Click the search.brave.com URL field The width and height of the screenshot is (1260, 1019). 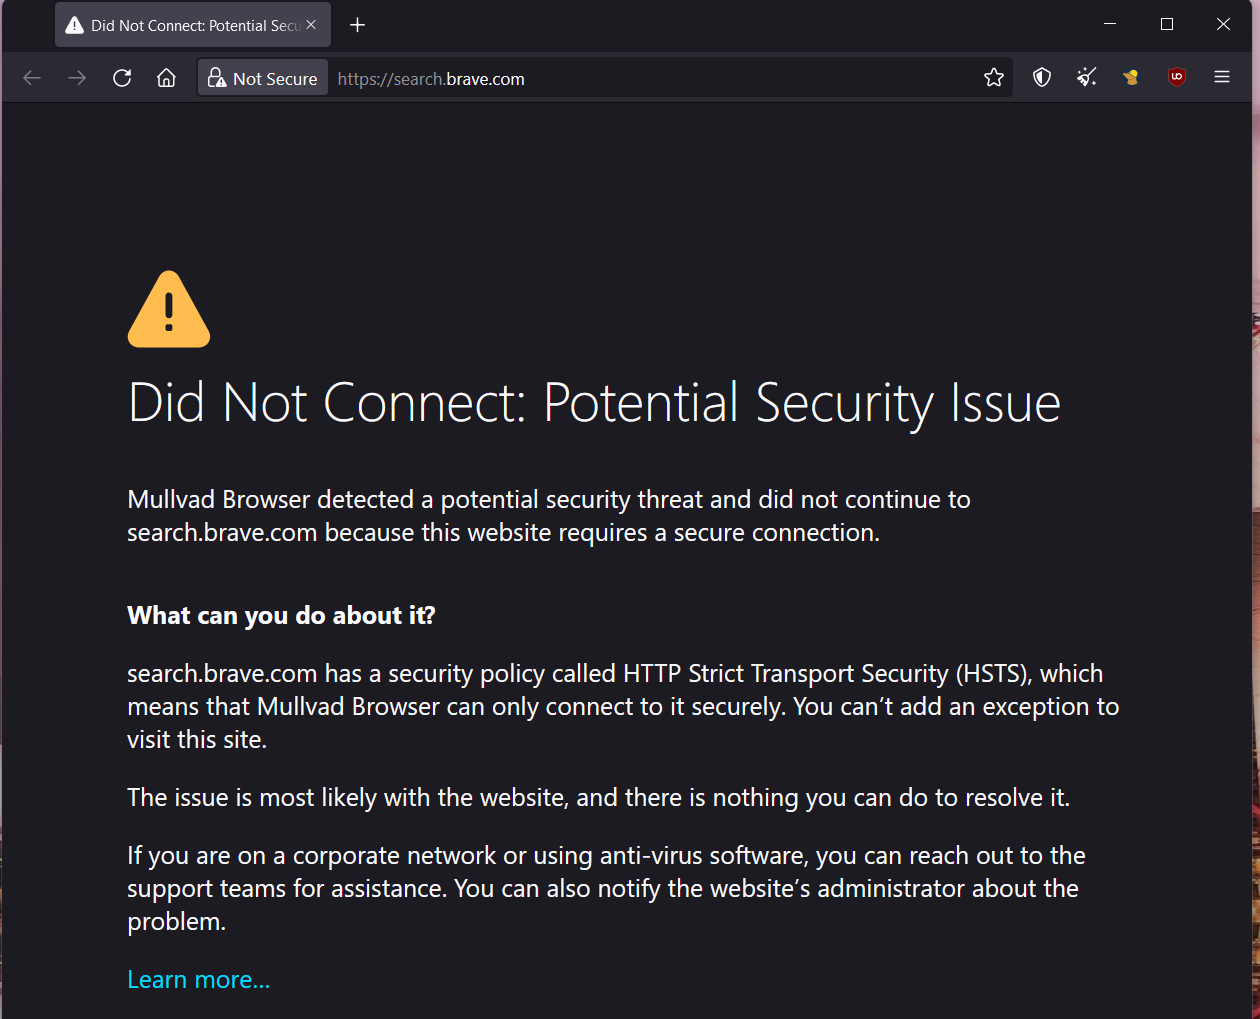coord(650,78)
